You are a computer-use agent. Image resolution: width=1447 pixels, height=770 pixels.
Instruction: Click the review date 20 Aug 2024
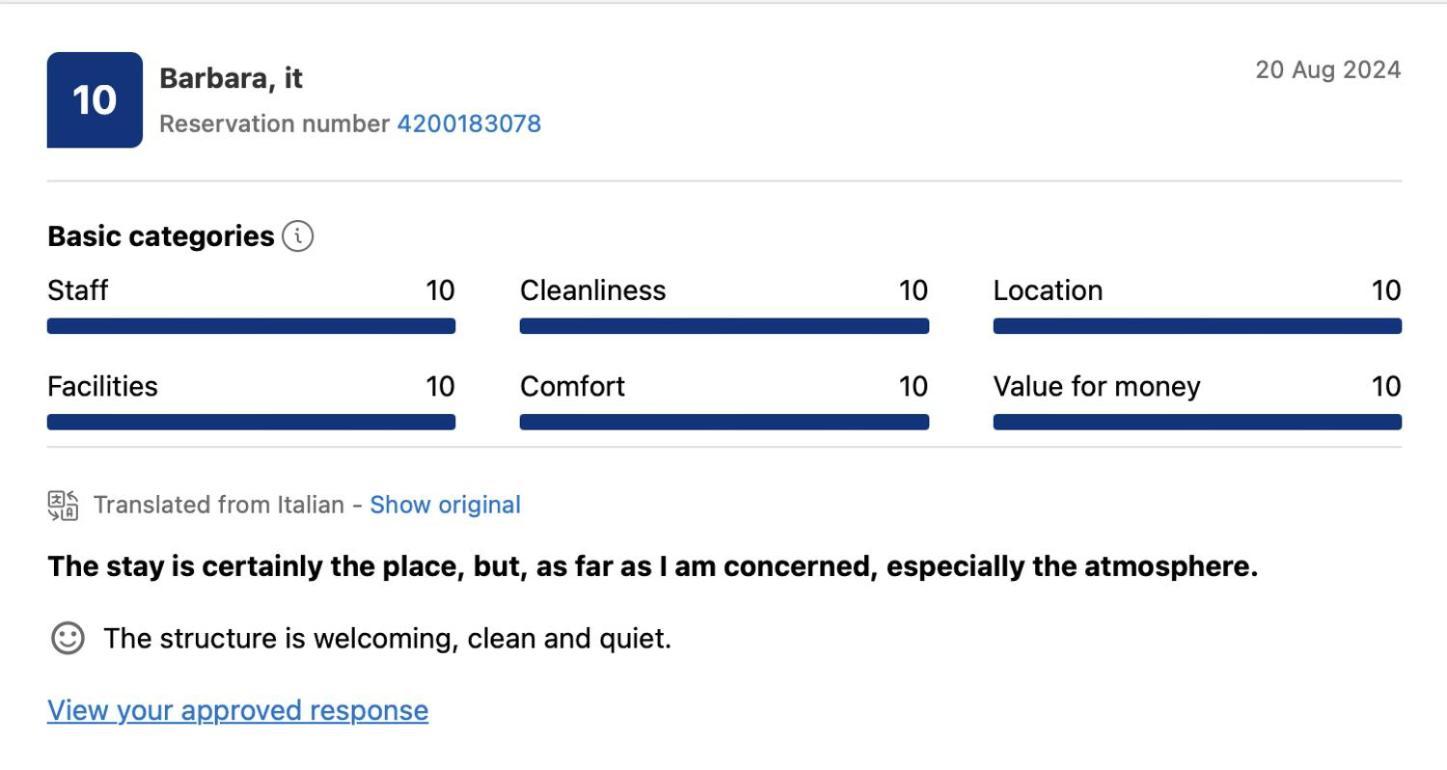[x=1328, y=70]
